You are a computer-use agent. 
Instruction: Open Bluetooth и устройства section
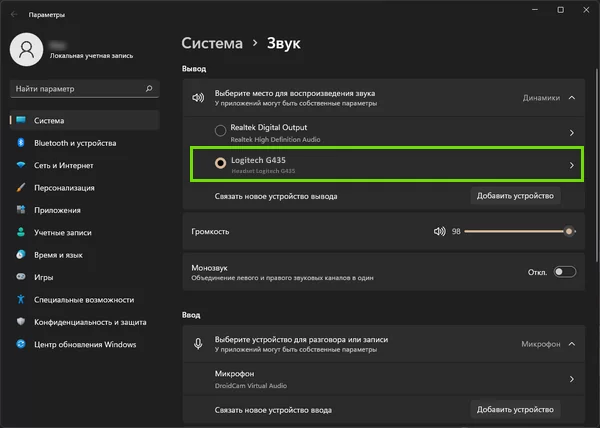pos(75,143)
